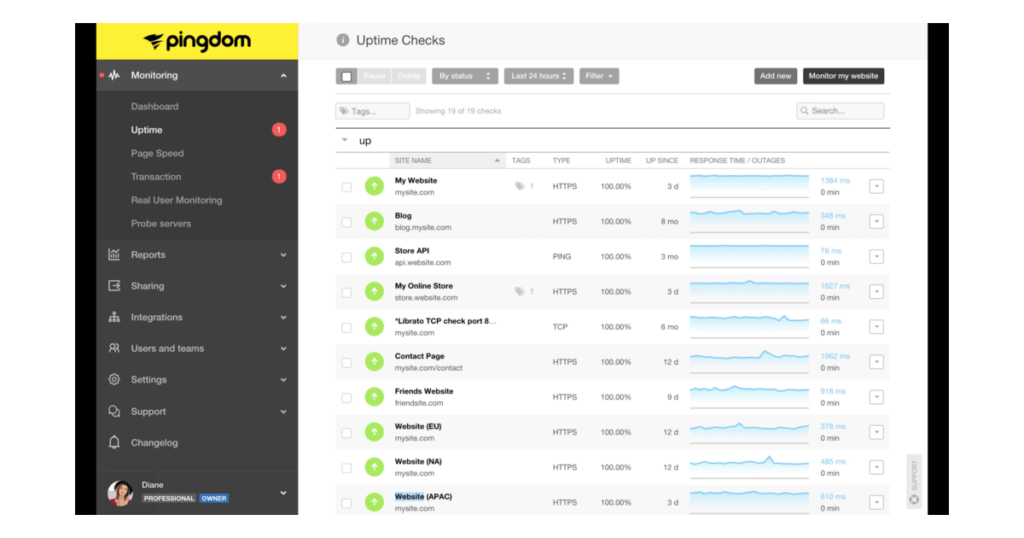
Task: Check the box for My Website
Action: (x=347, y=187)
